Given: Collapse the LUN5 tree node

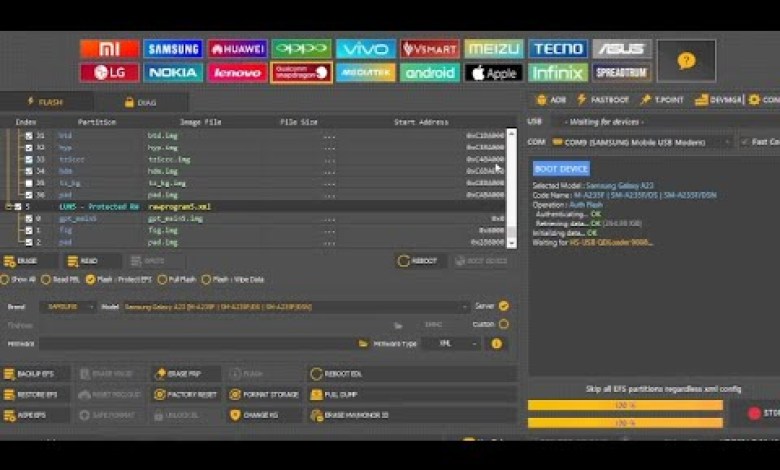Looking at the screenshot, I should pyautogui.click(x=8, y=206).
